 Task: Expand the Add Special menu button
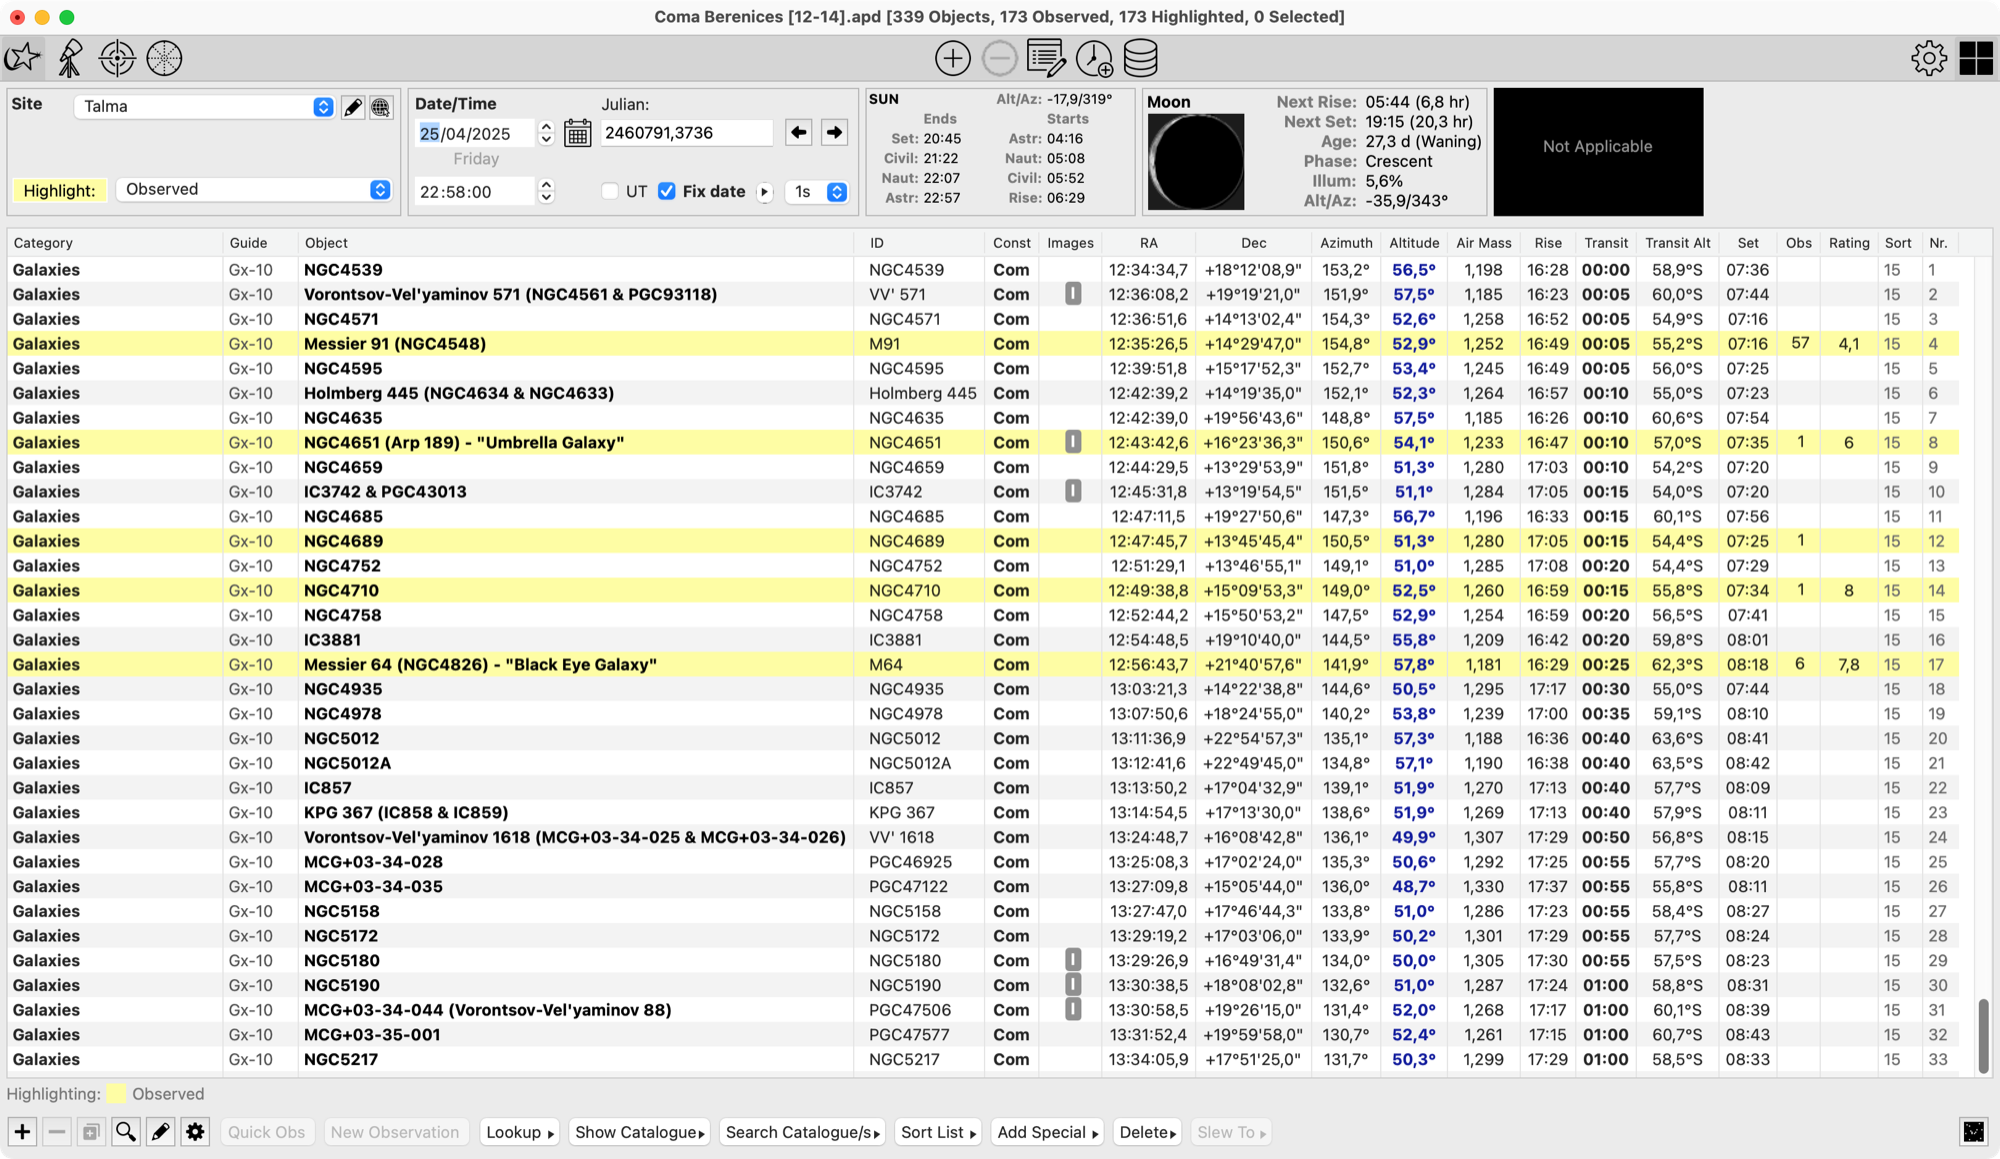(1048, 1132)
